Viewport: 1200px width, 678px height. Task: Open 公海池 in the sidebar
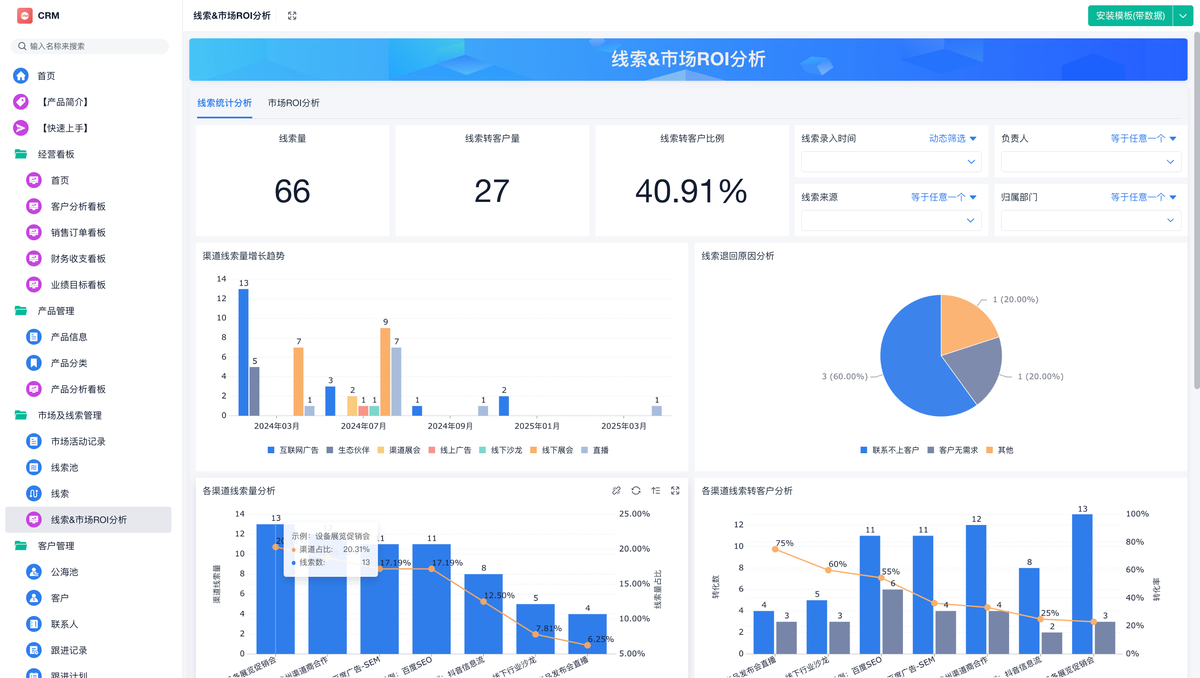[64, 572]
